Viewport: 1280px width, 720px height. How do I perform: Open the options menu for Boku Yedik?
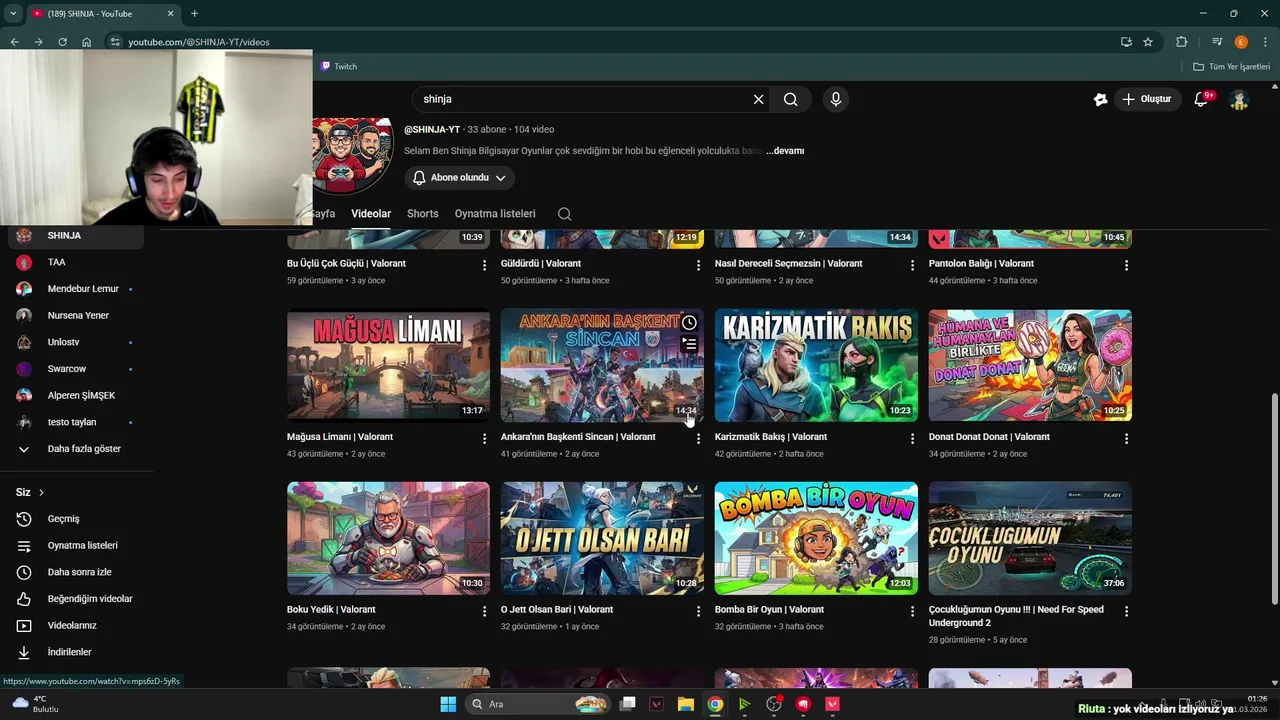(x=484, y=610)
